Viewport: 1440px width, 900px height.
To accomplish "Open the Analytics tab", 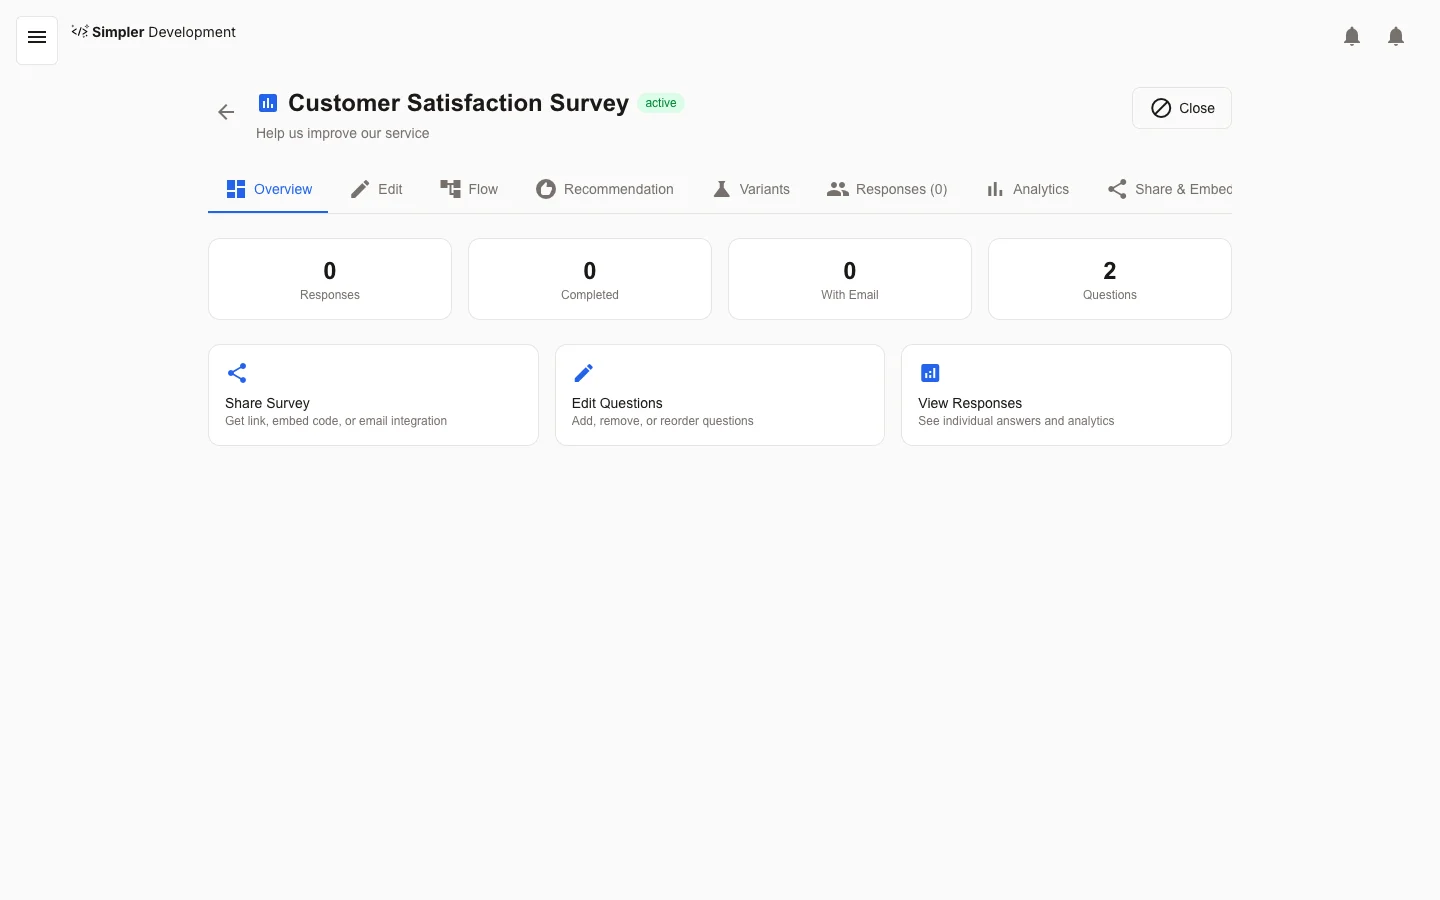I will pyautogui.click(x=1027, y=189).
